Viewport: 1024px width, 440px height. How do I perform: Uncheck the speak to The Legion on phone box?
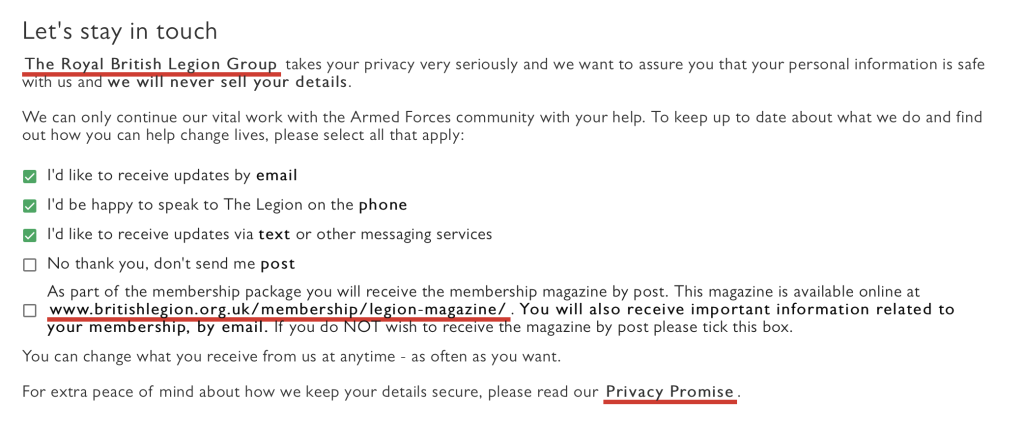(x=30, y=206)
